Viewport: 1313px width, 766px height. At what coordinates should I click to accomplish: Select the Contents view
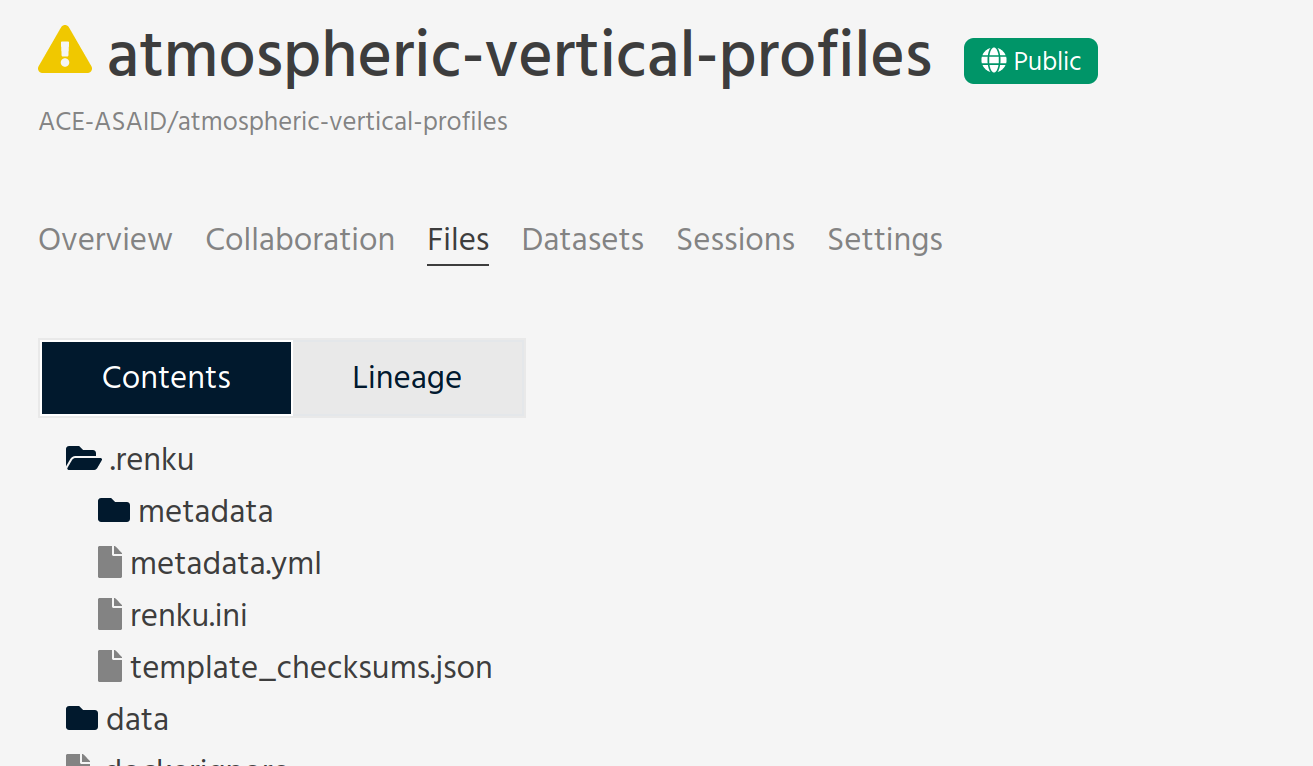(165, 377)
